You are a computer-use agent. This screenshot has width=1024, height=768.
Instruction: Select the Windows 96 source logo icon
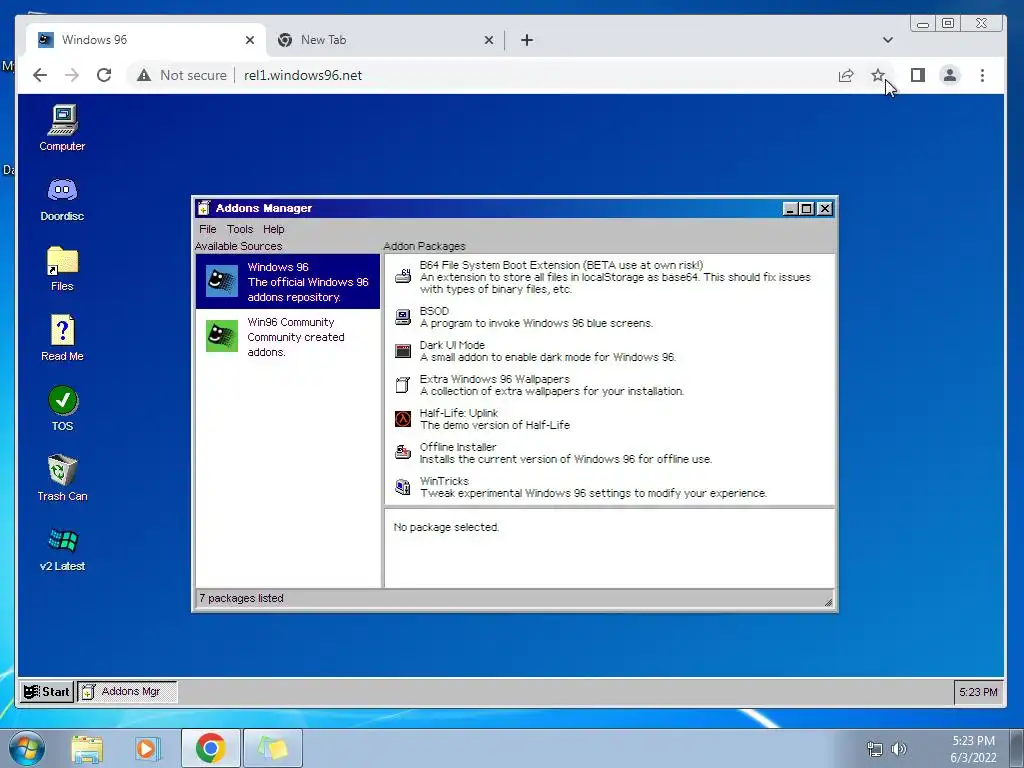click(222, 281)
